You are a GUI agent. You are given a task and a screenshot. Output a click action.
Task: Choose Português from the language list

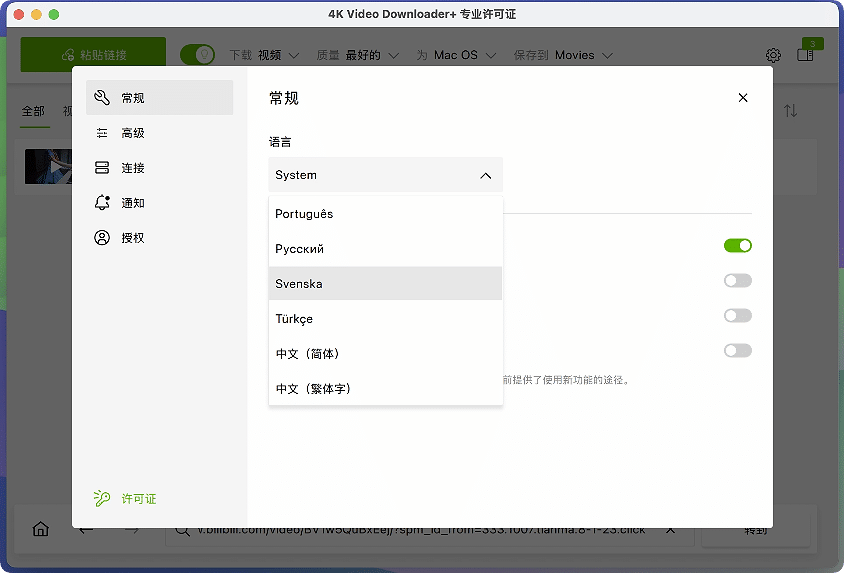click(385, 214)
